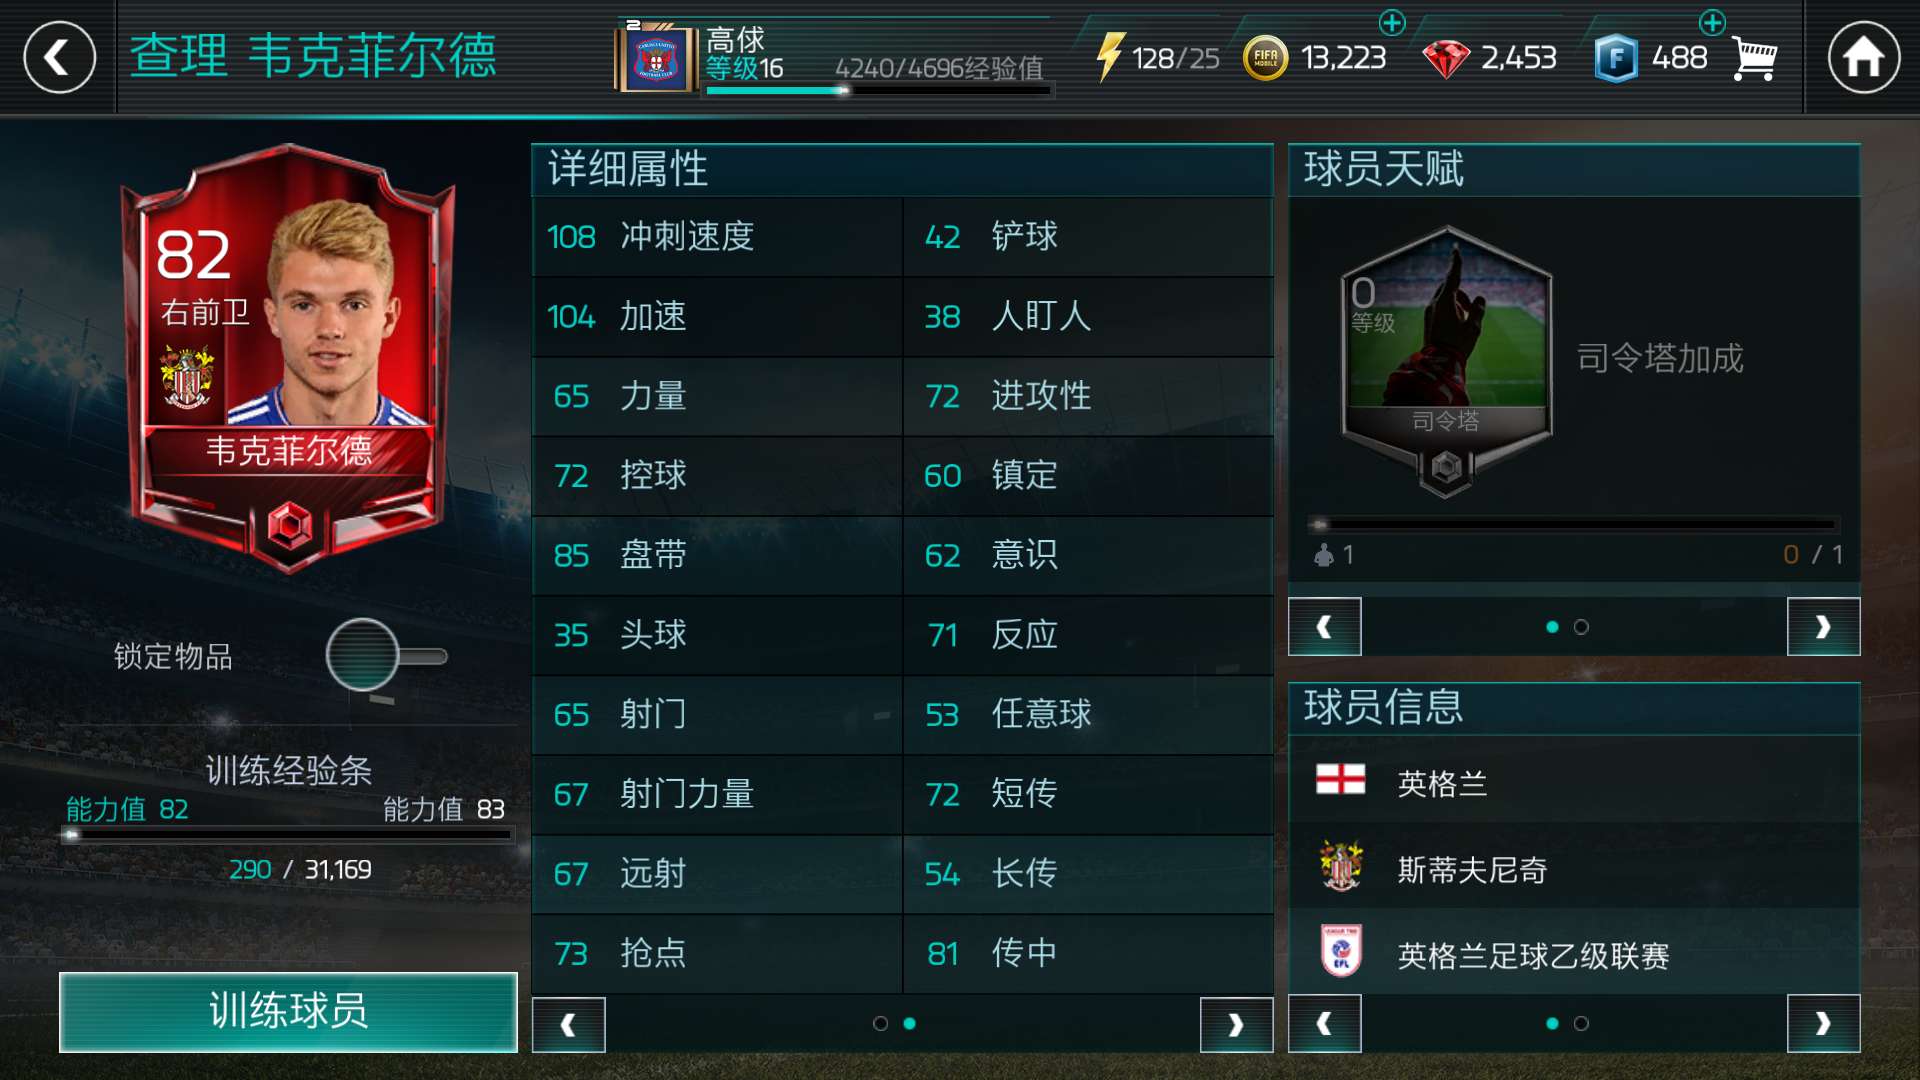The width and height of the screenshot is (1920, 1080).
Task: Tap the red gem currency icon
Action: [x=1445, y=59]
